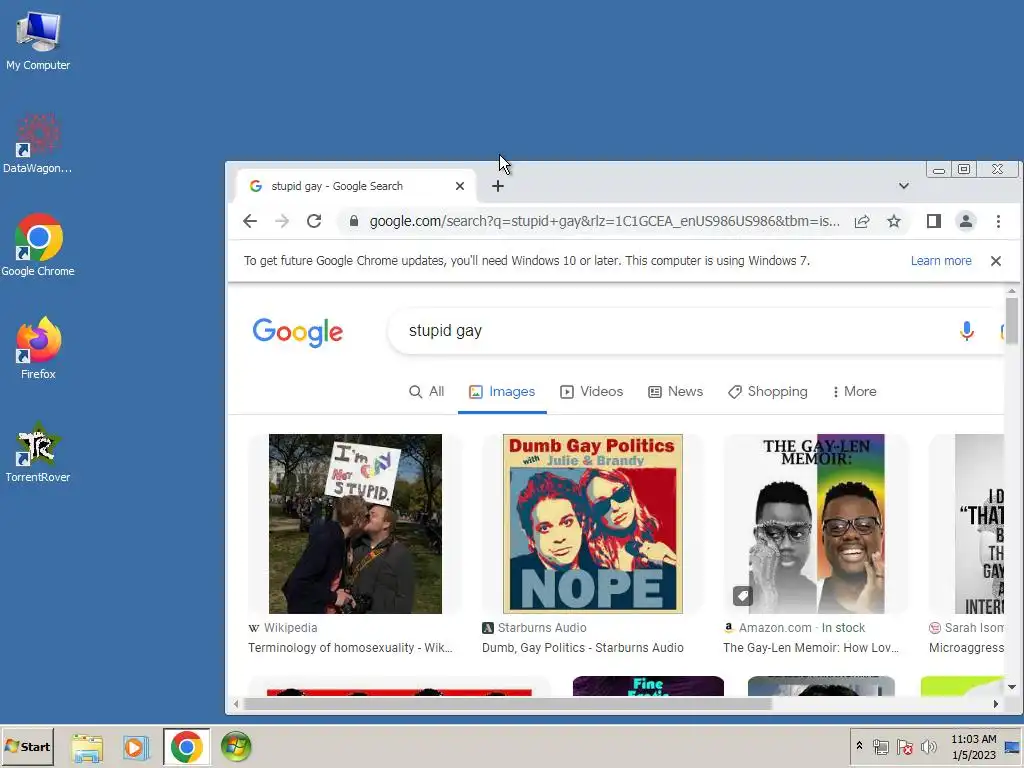Click the Chrome taskbar button
The width and height of the screenshot is (1024, 768).
coord(187,746)
